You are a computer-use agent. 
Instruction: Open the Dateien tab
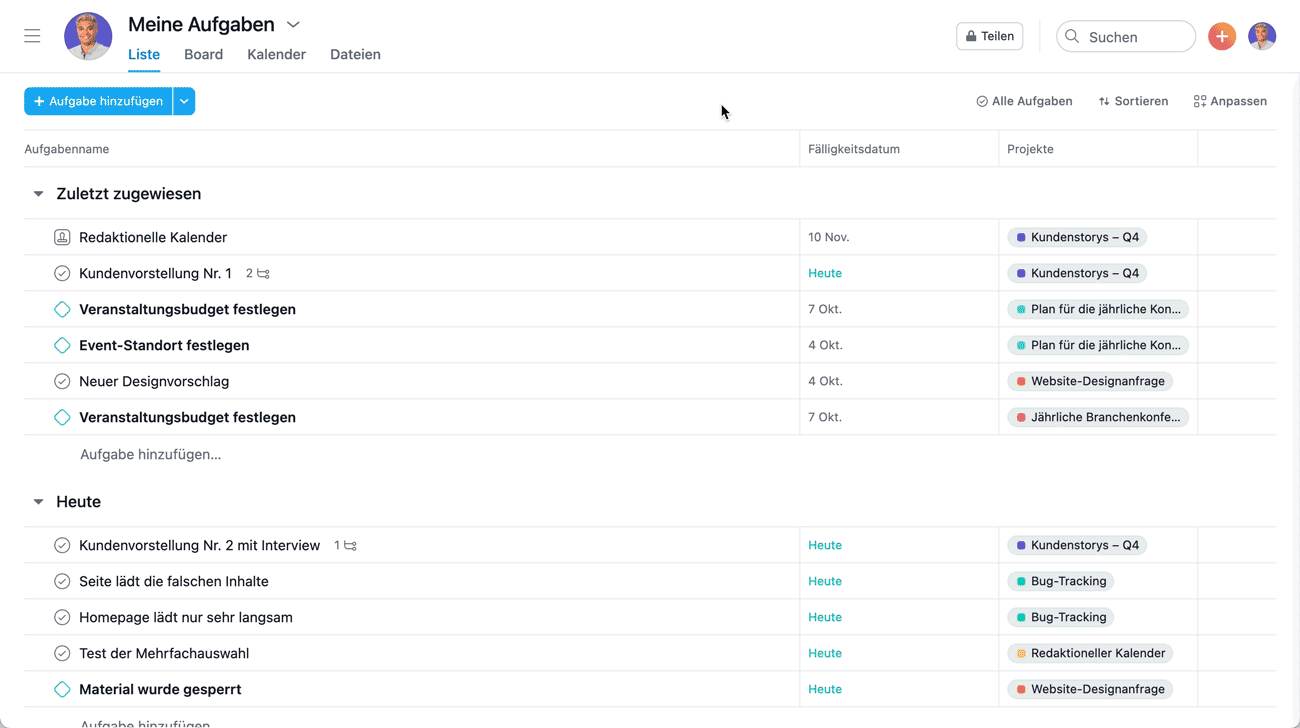355,54
